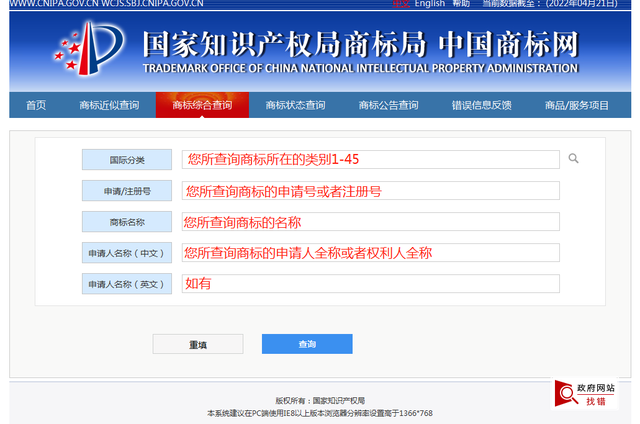Screen dimensions: 640x424
Task: Focus the 申请/注册号 input field
Action: (x=371, y=191)
